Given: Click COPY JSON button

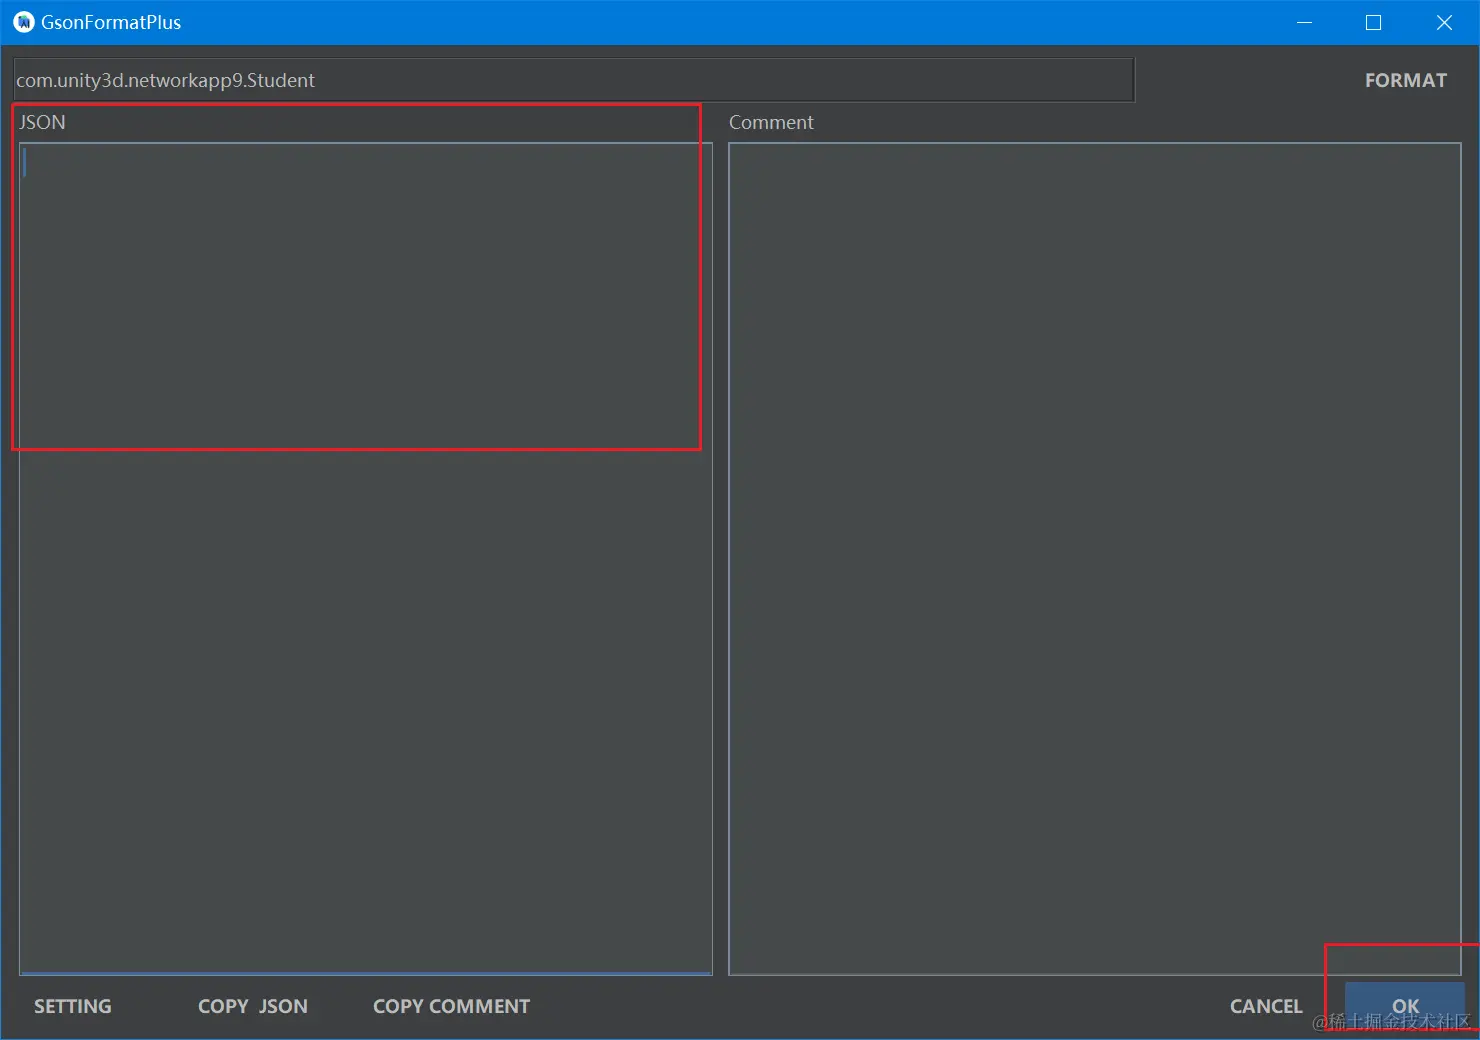Looking at the screenshot, I should point(253,1006).
